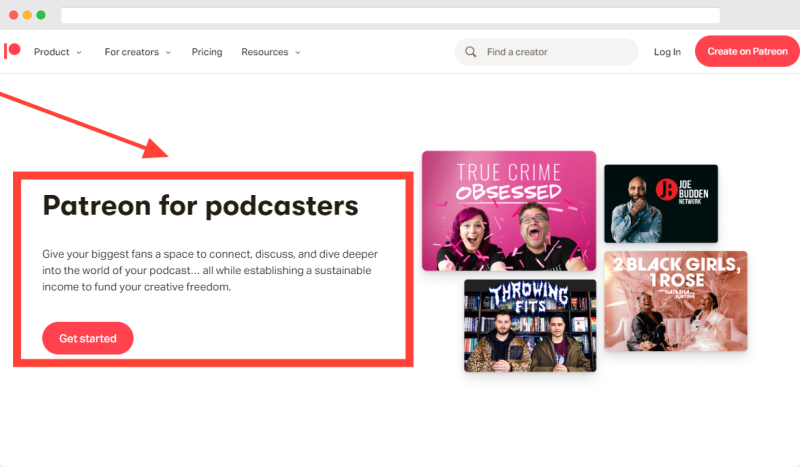Open the Product menu
Screen dimensions: 800x467
(x=52, y=52)
